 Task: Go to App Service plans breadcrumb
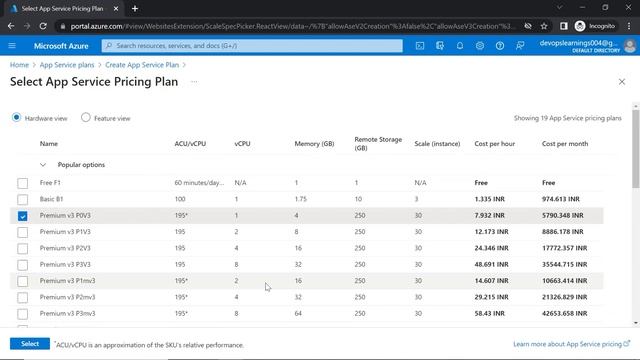point(67,65)
